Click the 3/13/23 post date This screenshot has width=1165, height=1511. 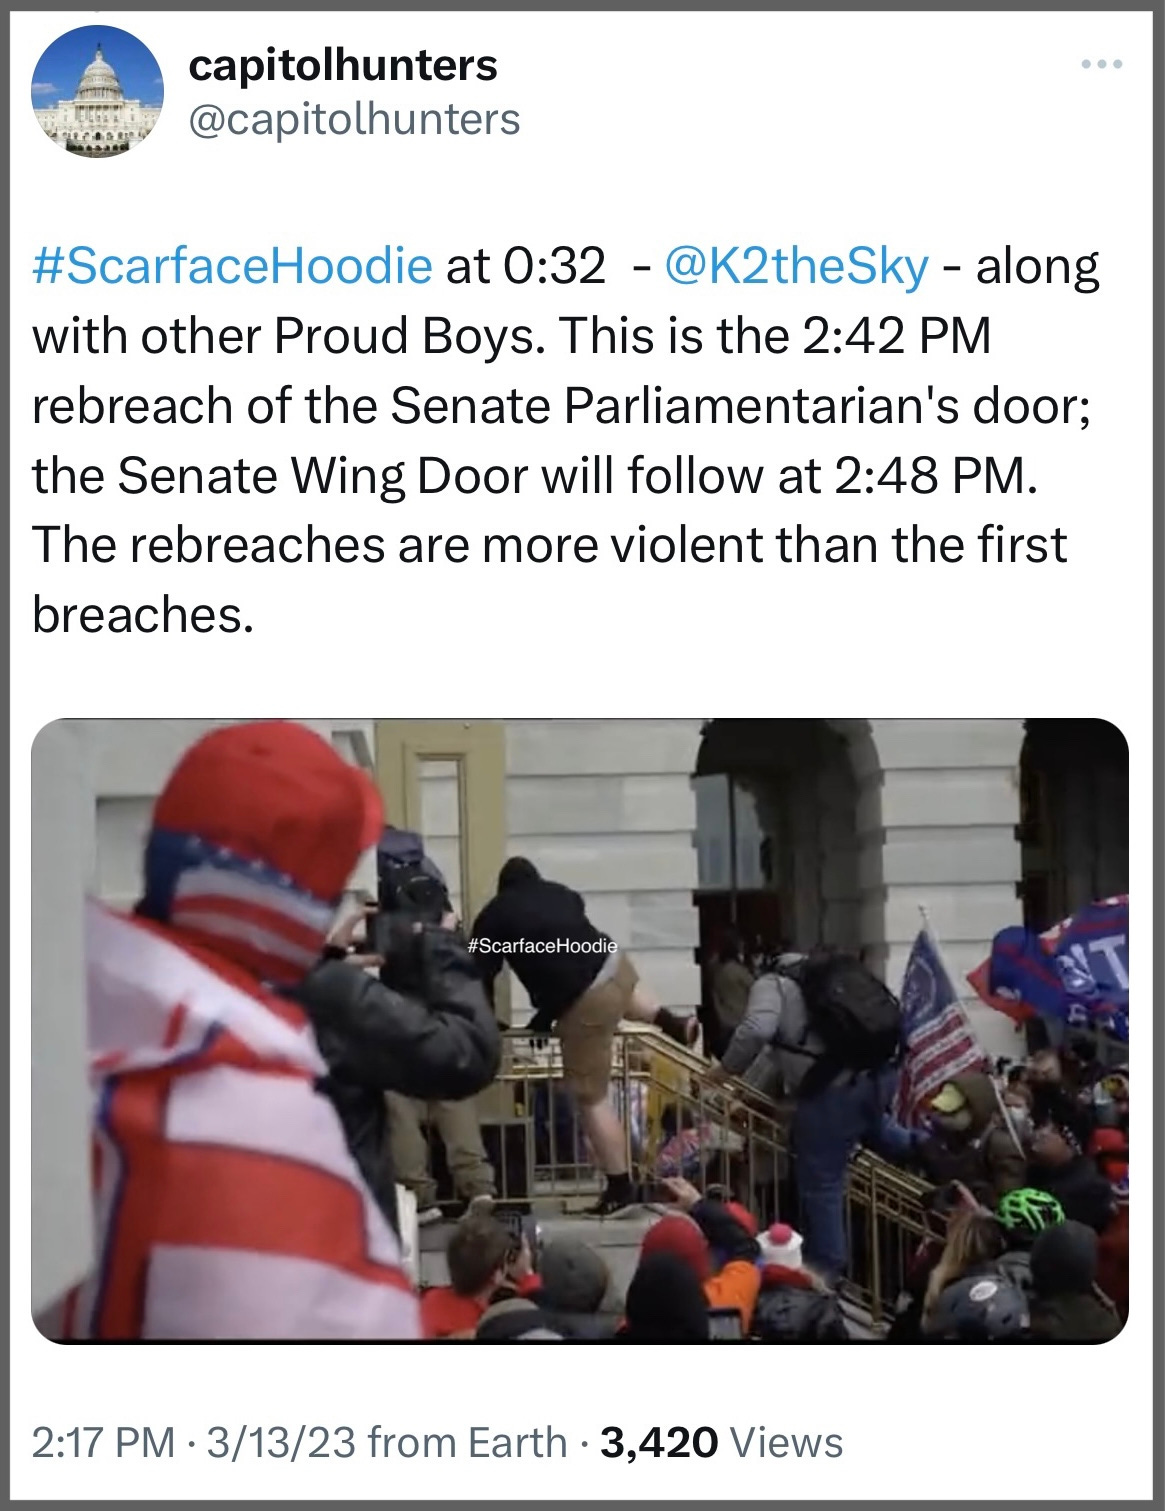[281, 1443]
